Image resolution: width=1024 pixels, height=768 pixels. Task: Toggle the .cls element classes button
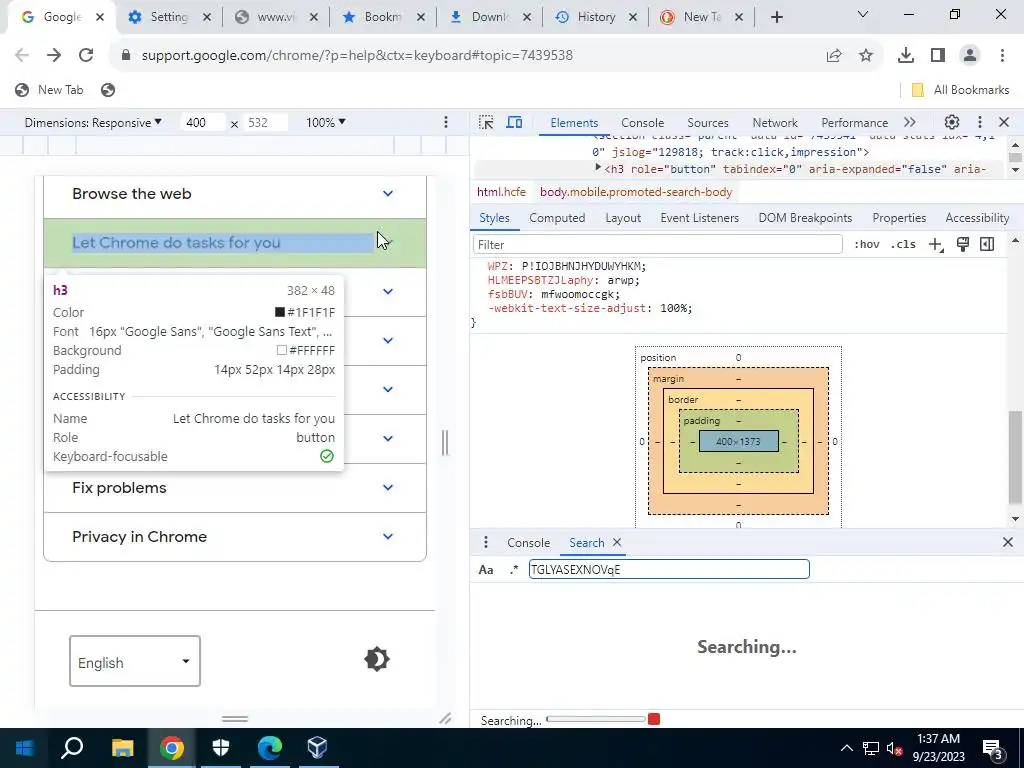903,244
